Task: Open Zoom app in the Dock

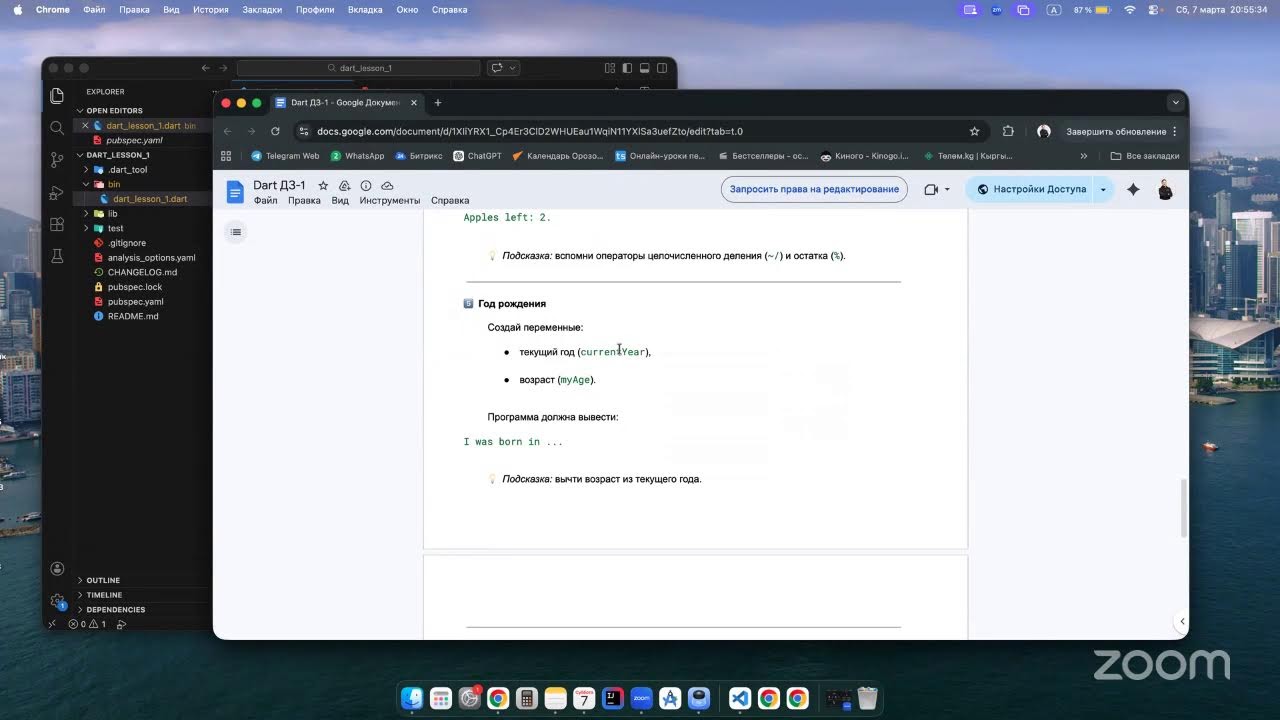Action: (642, 698)
